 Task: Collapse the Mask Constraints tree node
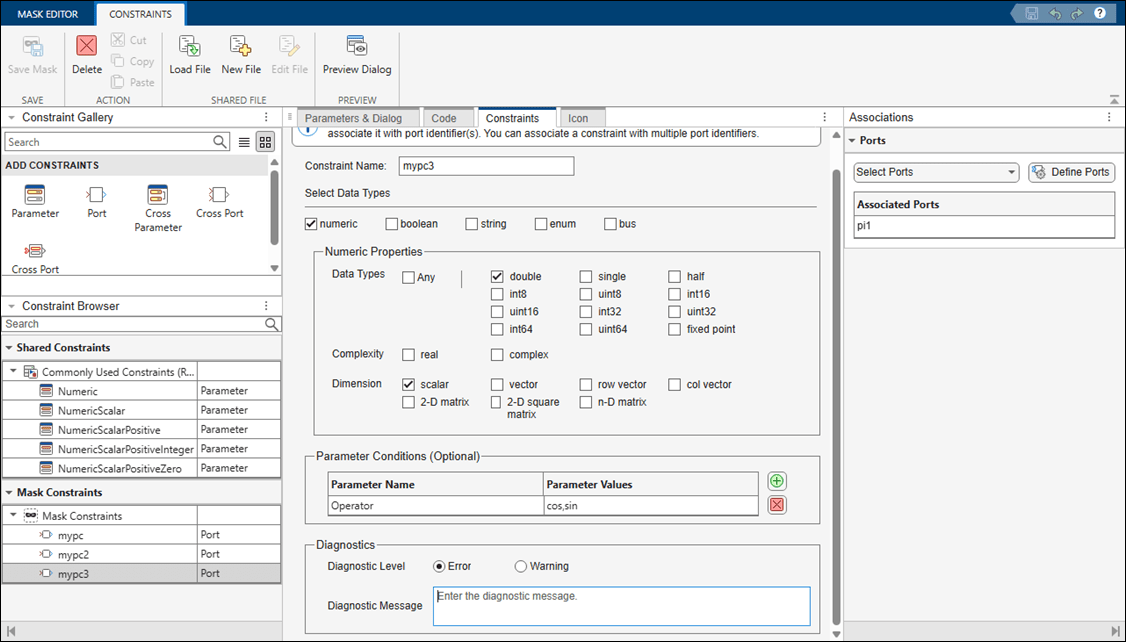tap(13, 516)
